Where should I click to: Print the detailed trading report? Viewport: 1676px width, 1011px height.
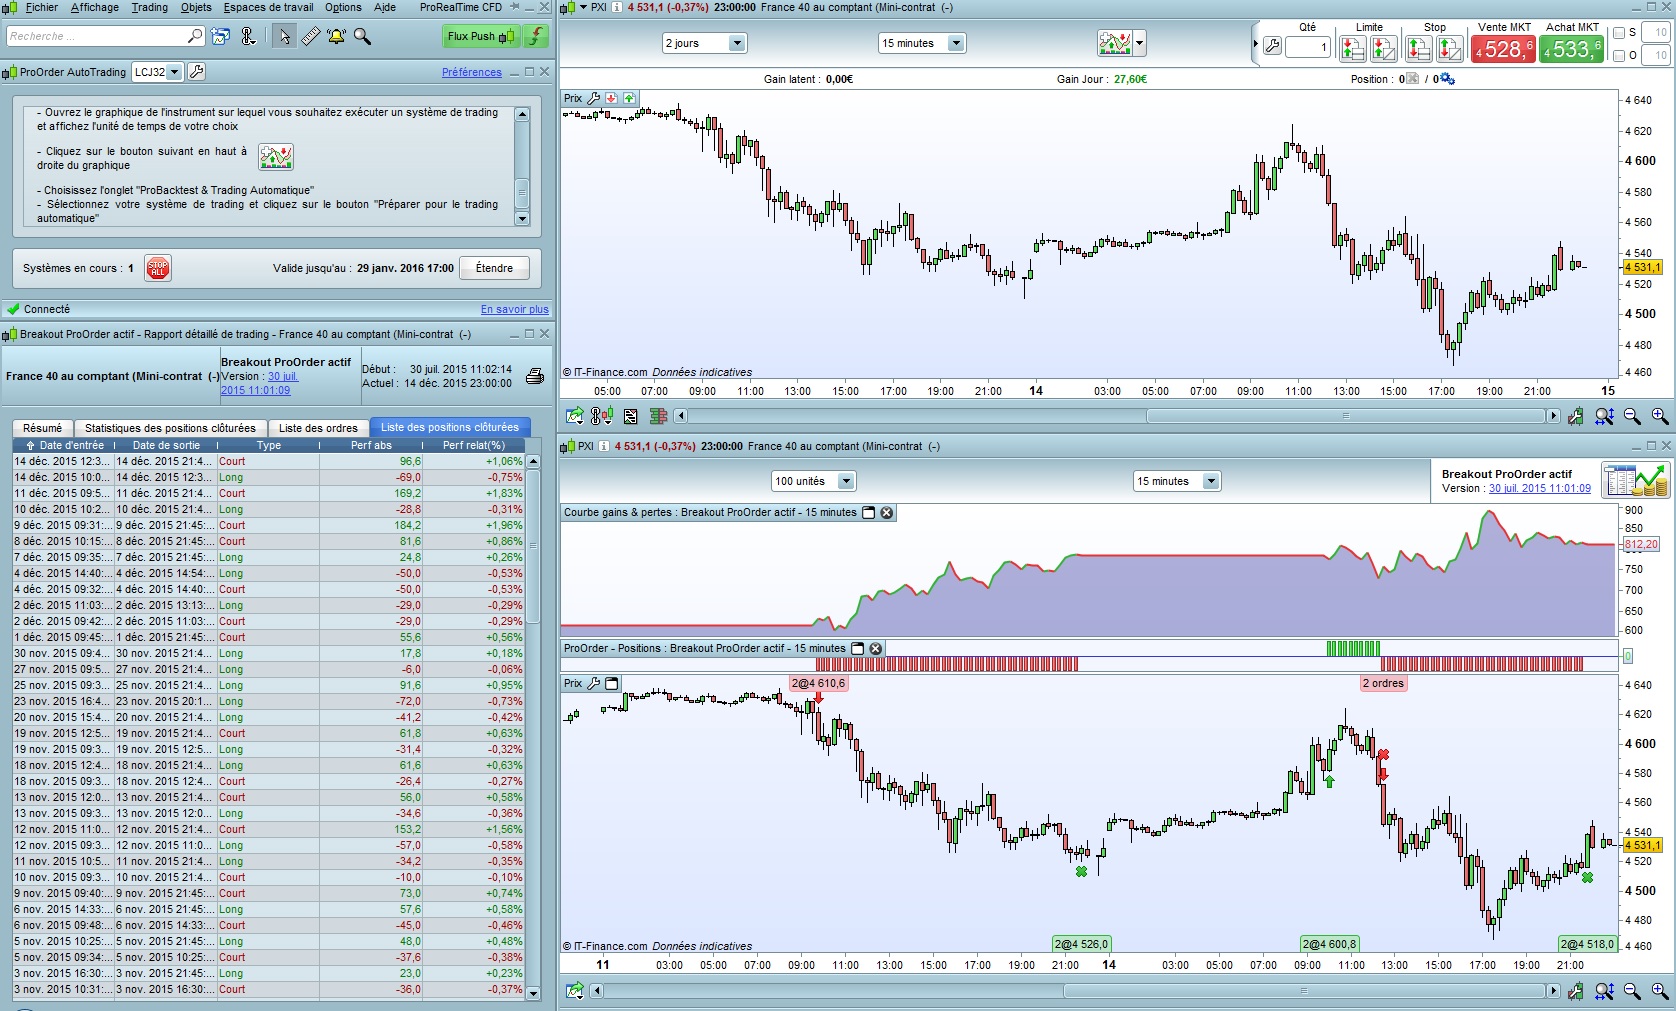tap(535, 376)
